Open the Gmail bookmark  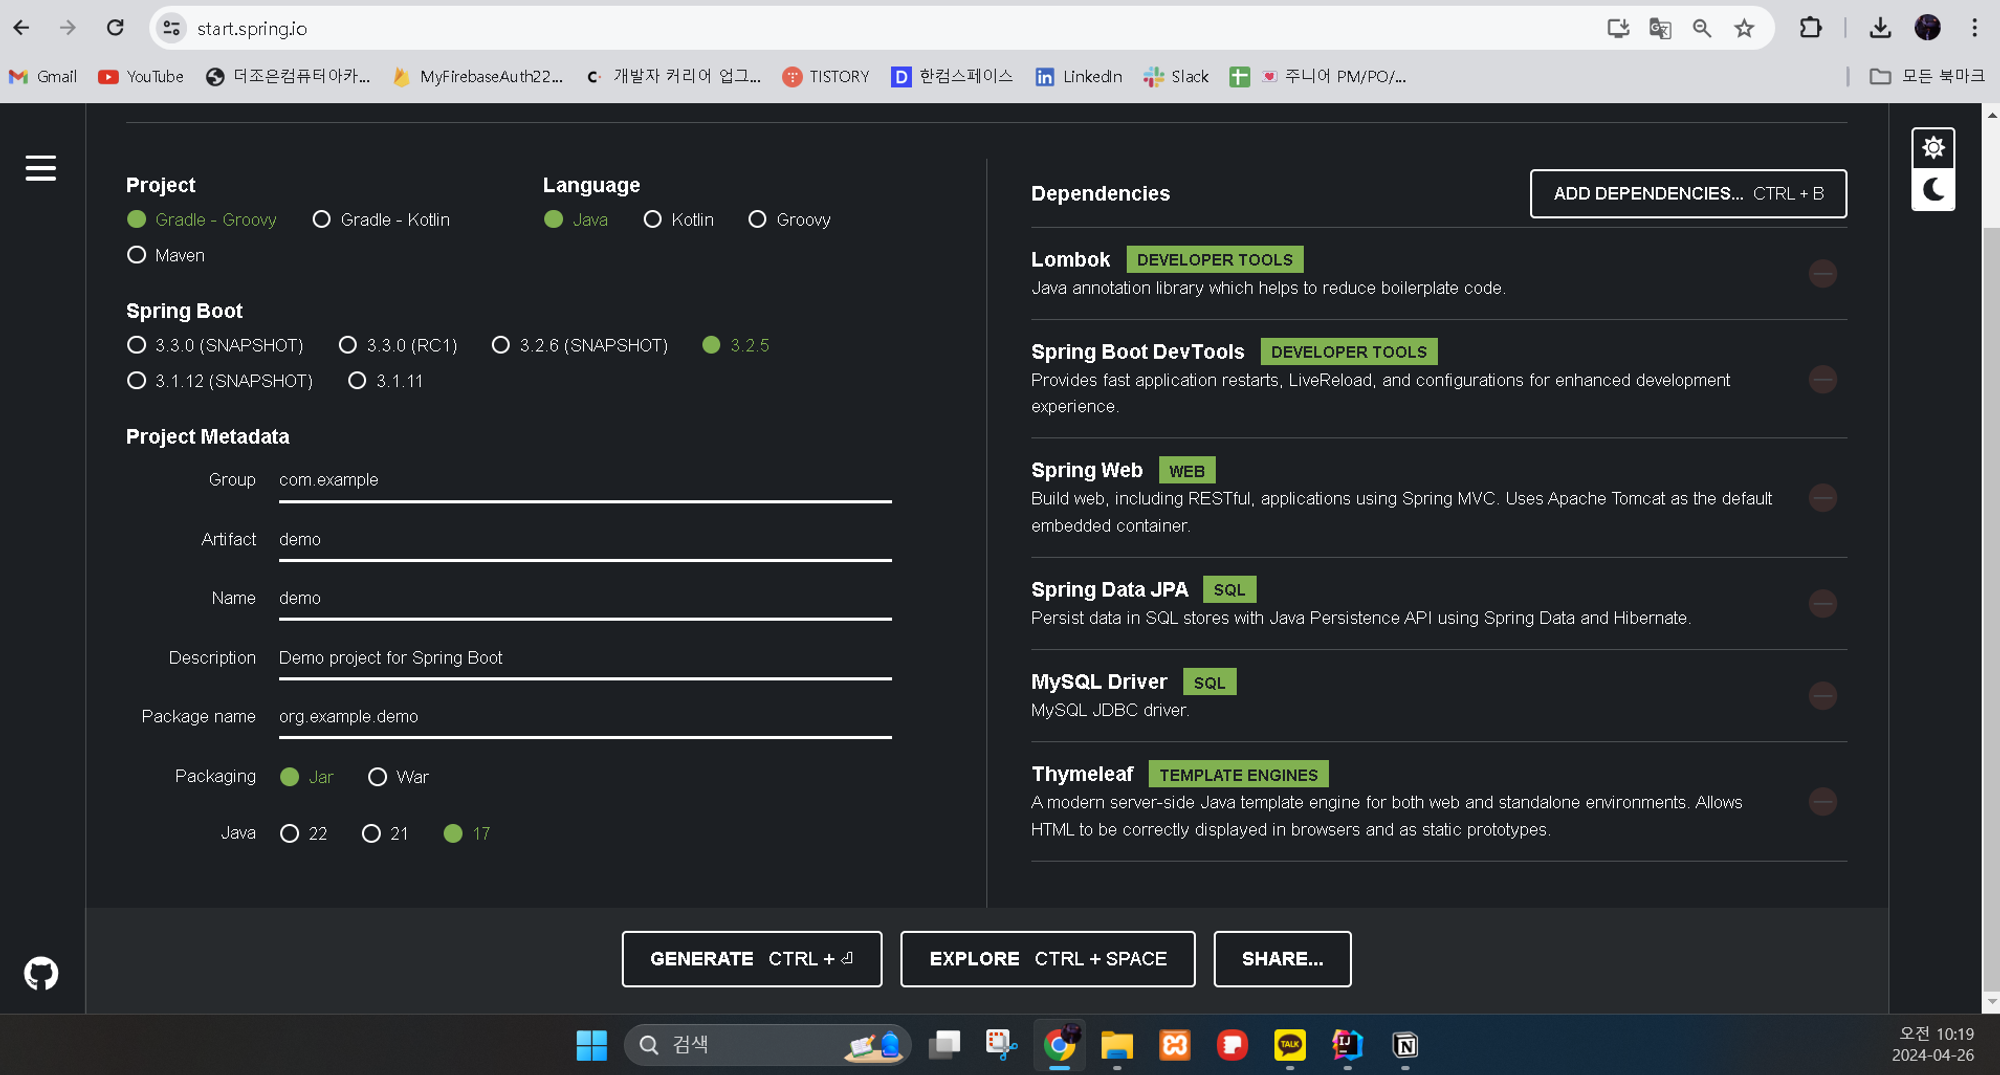pyautogui.click(x=43, y=76)
